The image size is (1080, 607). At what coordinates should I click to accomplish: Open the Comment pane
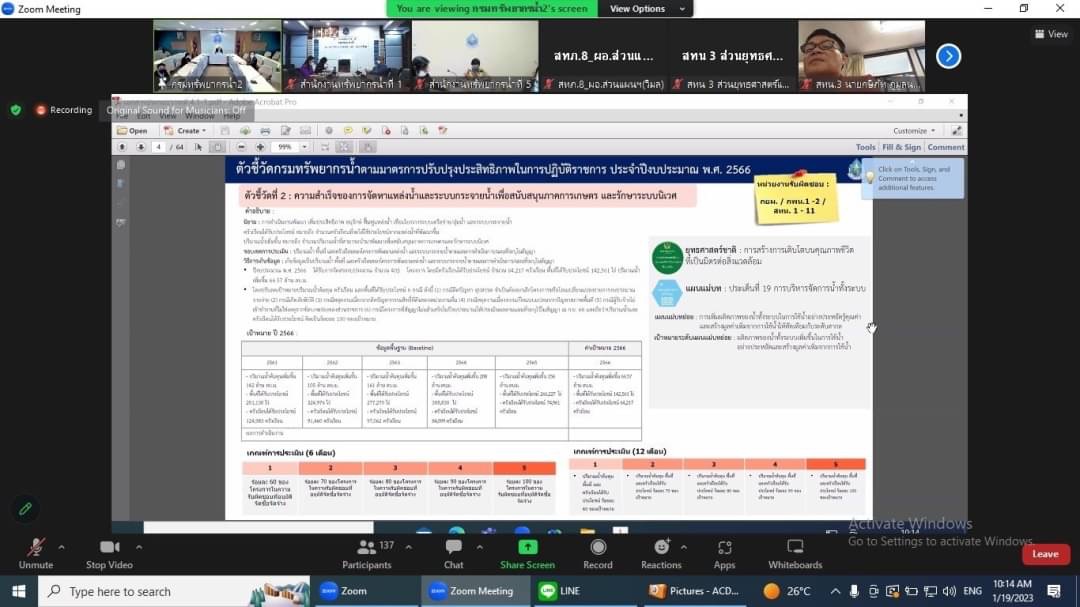[946, 147]
